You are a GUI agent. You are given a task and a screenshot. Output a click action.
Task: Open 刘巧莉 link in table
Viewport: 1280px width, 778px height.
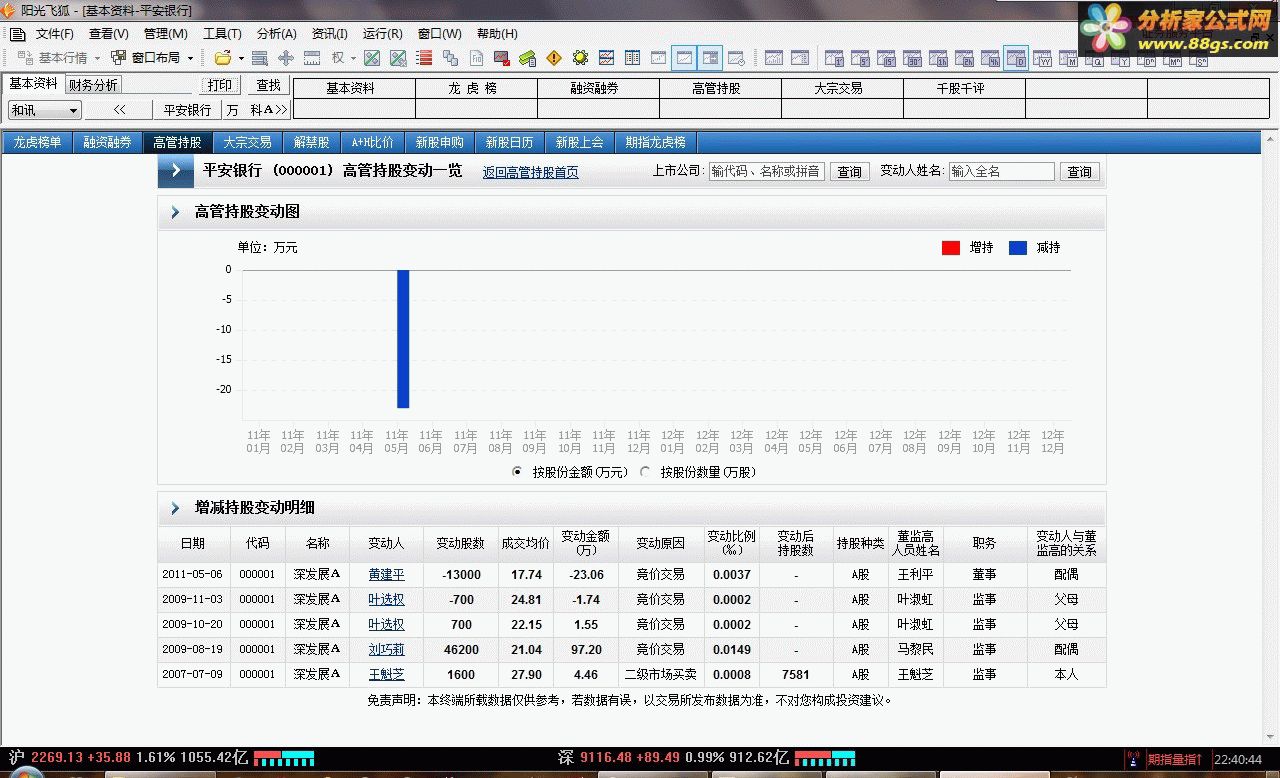click(x=386, y=650)
